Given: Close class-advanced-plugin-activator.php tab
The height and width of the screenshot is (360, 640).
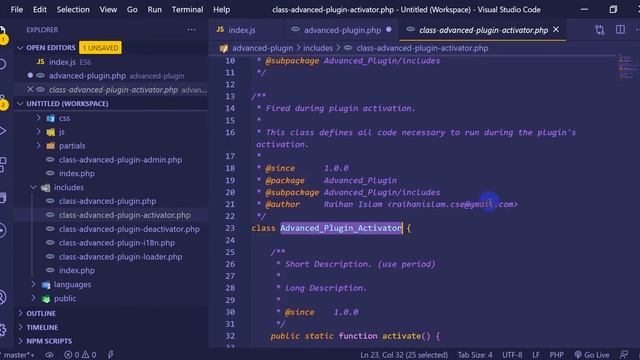Looking at the screenshot, I should tap(556, 29).
